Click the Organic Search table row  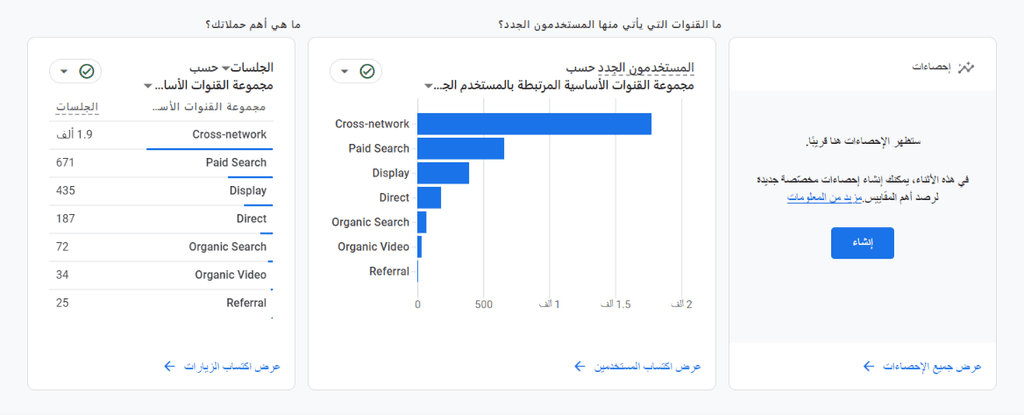[x=161, y=247]
